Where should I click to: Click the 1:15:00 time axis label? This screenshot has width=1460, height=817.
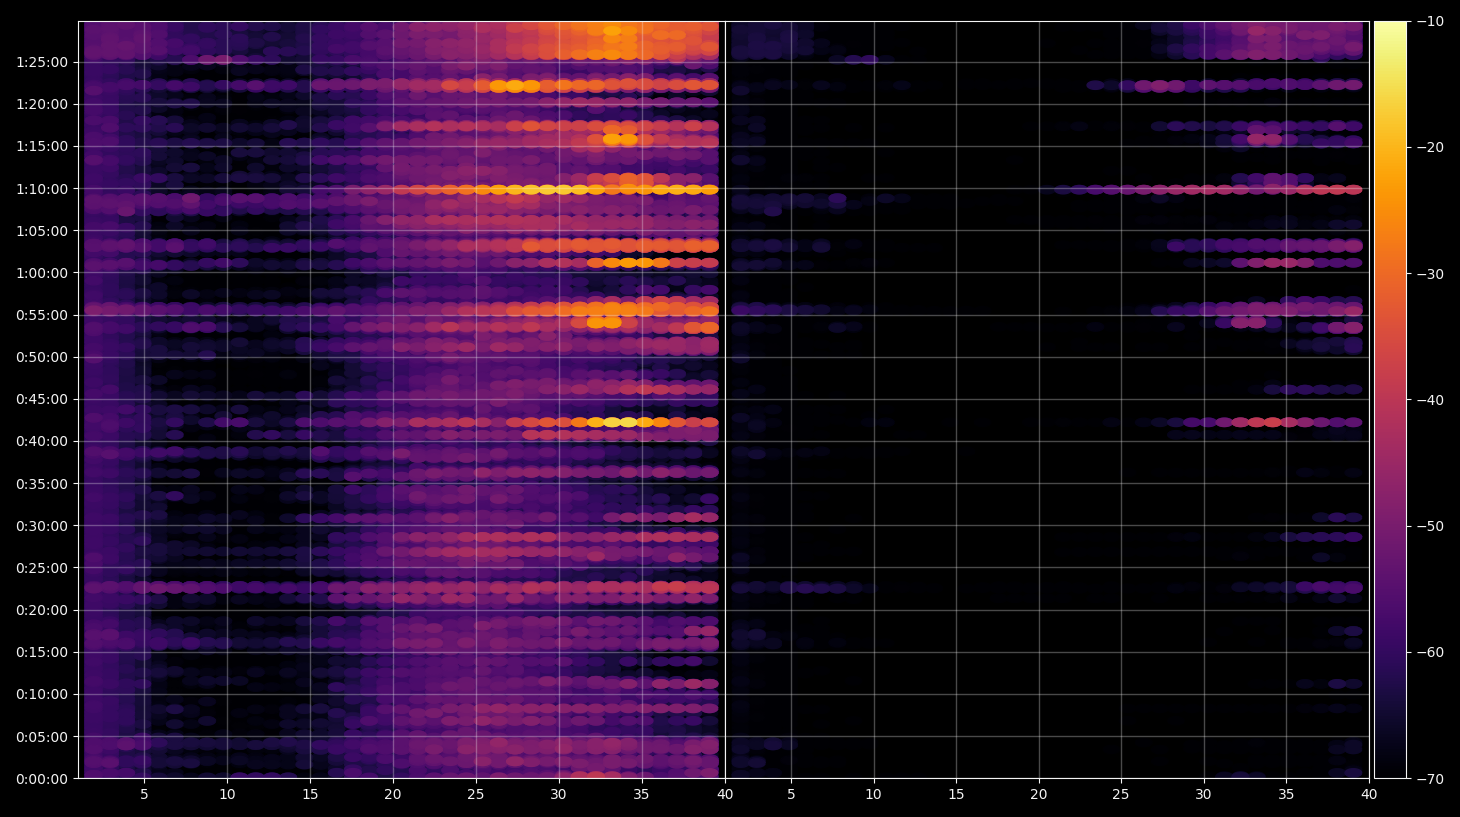point(42,146)
